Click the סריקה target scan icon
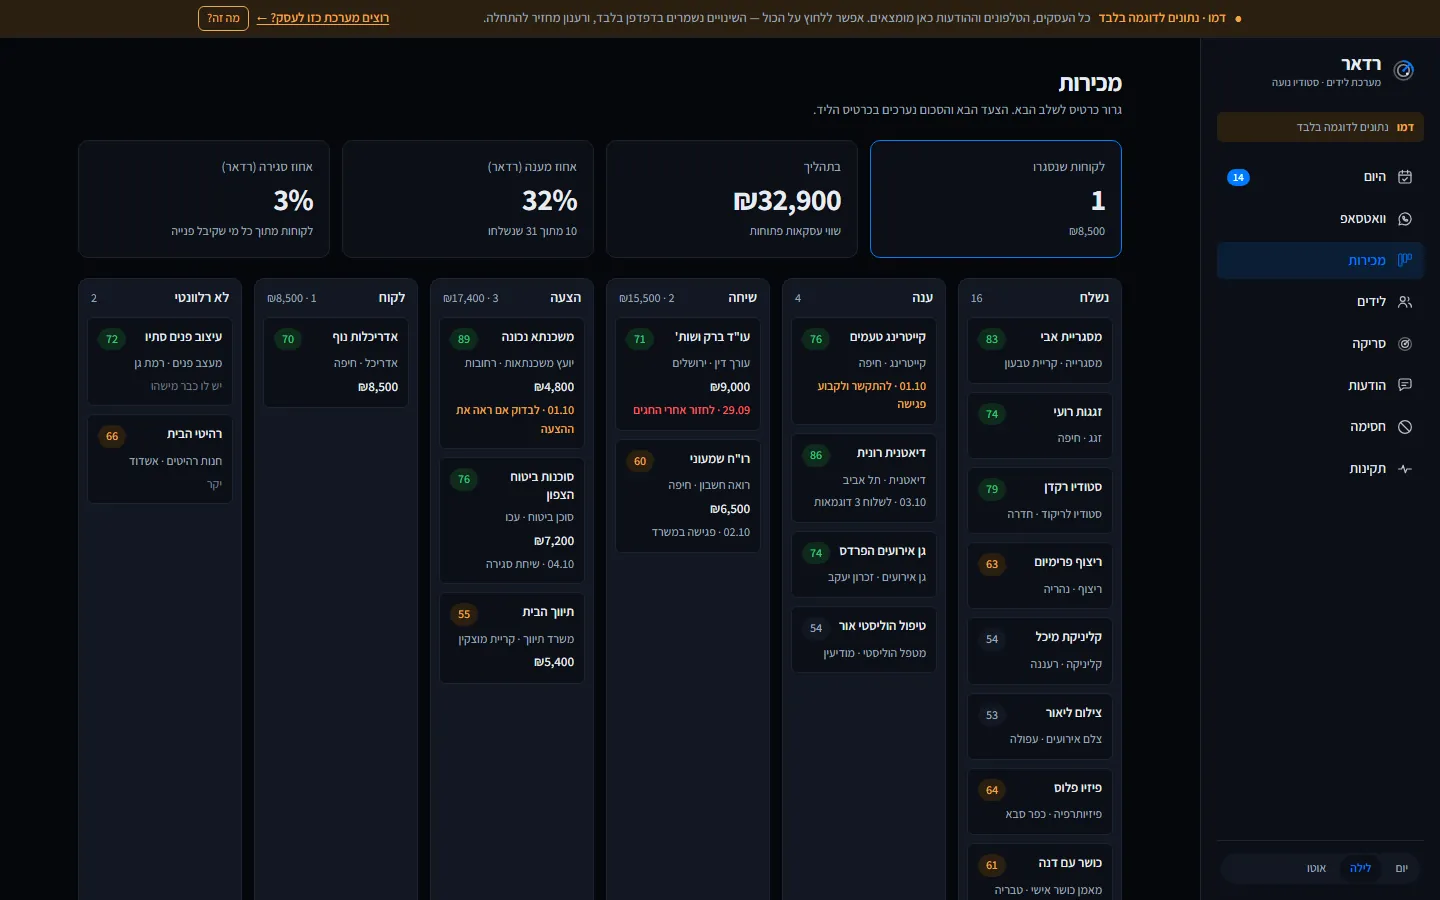The image size is (1440, 900). tap(1404, 344)
